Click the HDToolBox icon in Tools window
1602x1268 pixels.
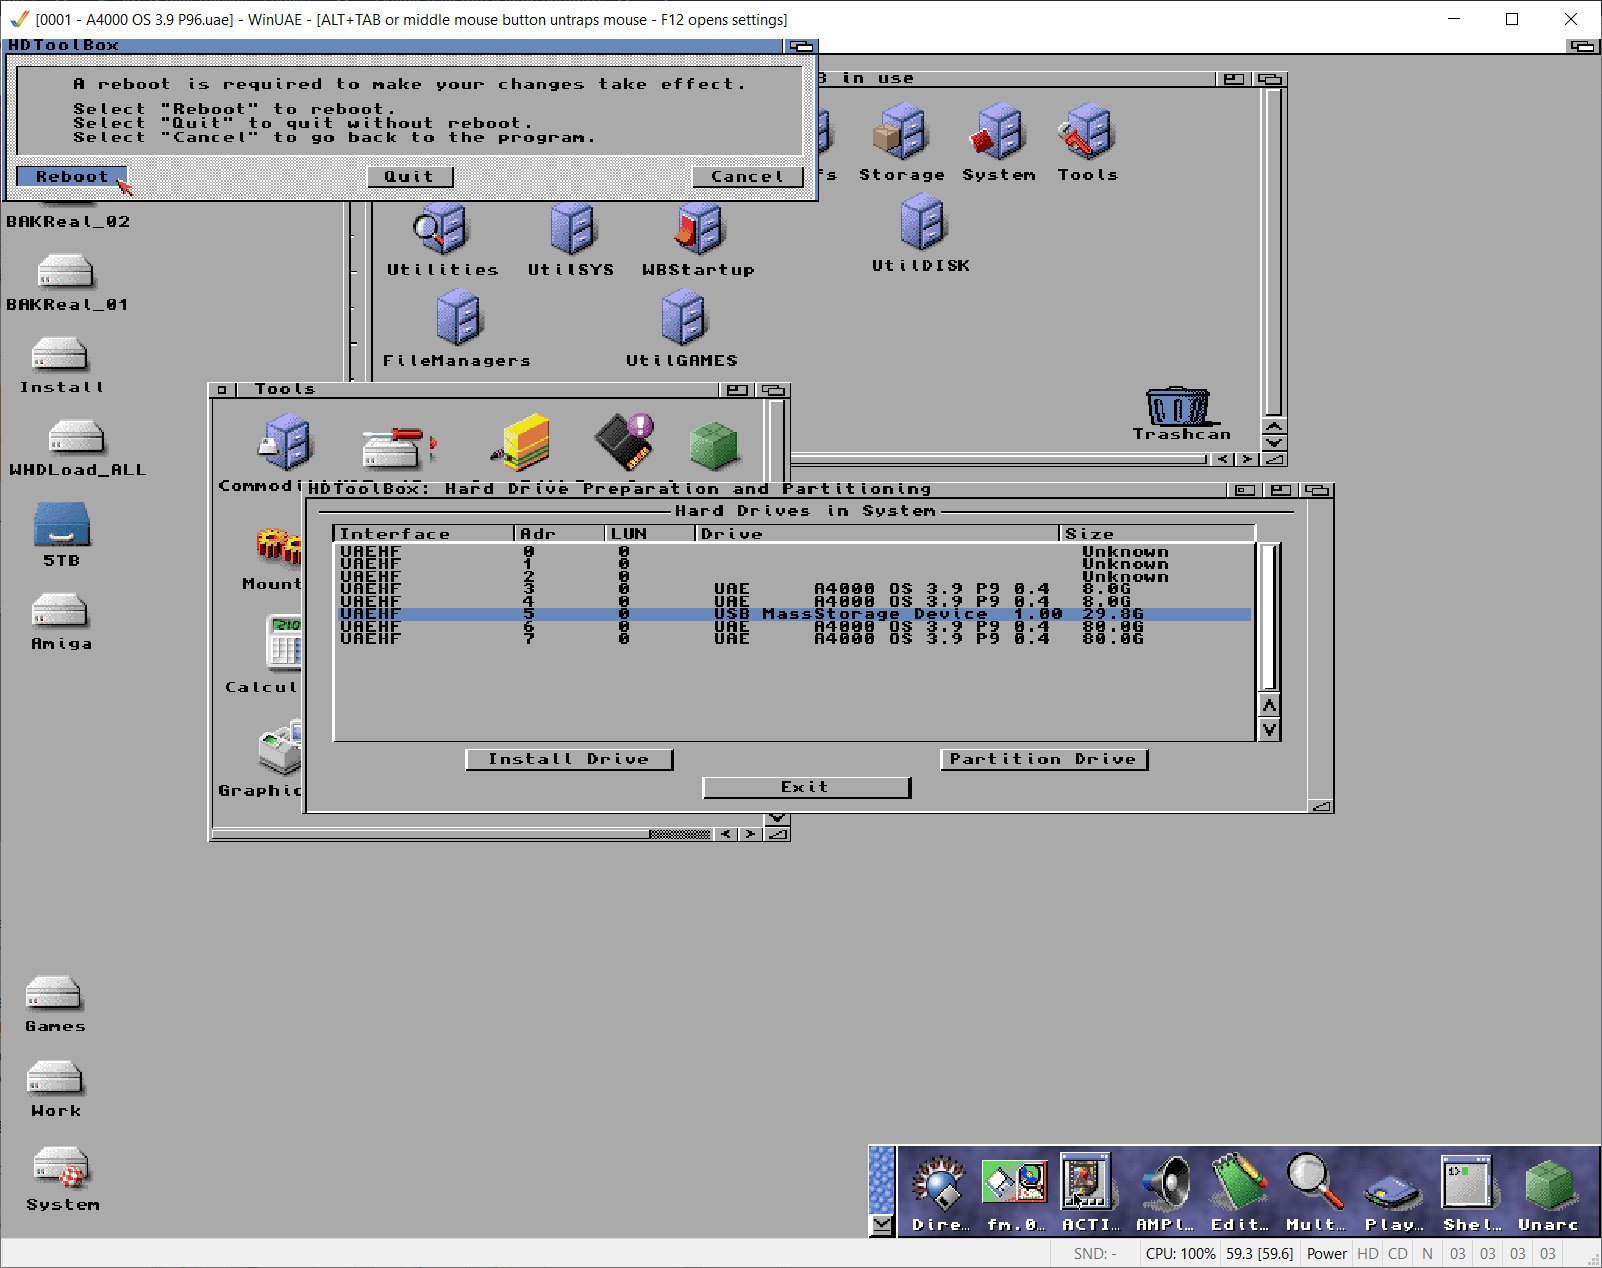click(400, 447)
